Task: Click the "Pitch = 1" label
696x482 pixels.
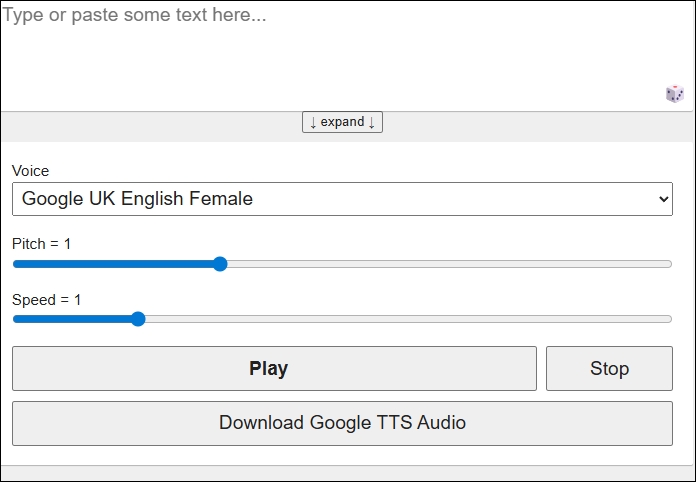Action: click(42, 244)
